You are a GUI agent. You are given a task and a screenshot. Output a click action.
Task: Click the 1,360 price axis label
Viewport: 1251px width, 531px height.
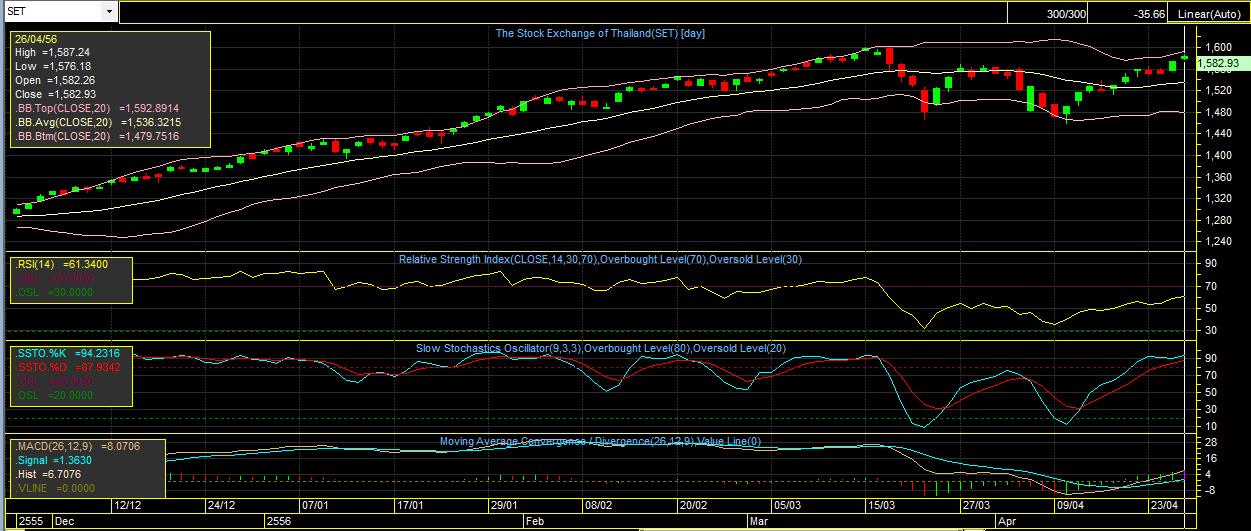pyautogui.click(x=1219, y=177)
